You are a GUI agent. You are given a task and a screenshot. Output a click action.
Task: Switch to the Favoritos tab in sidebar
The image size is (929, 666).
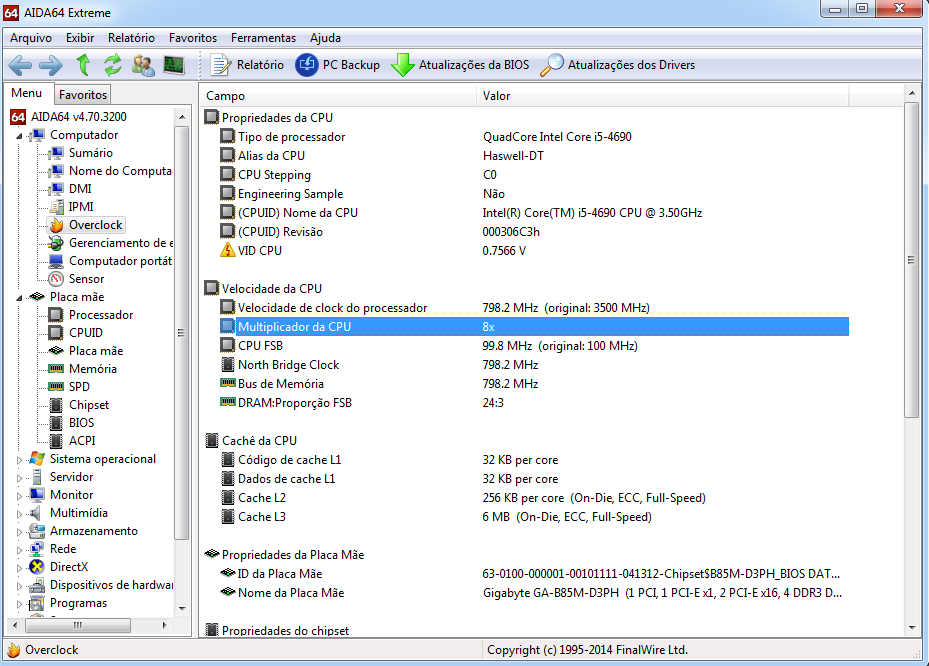[x=83, y=95]
